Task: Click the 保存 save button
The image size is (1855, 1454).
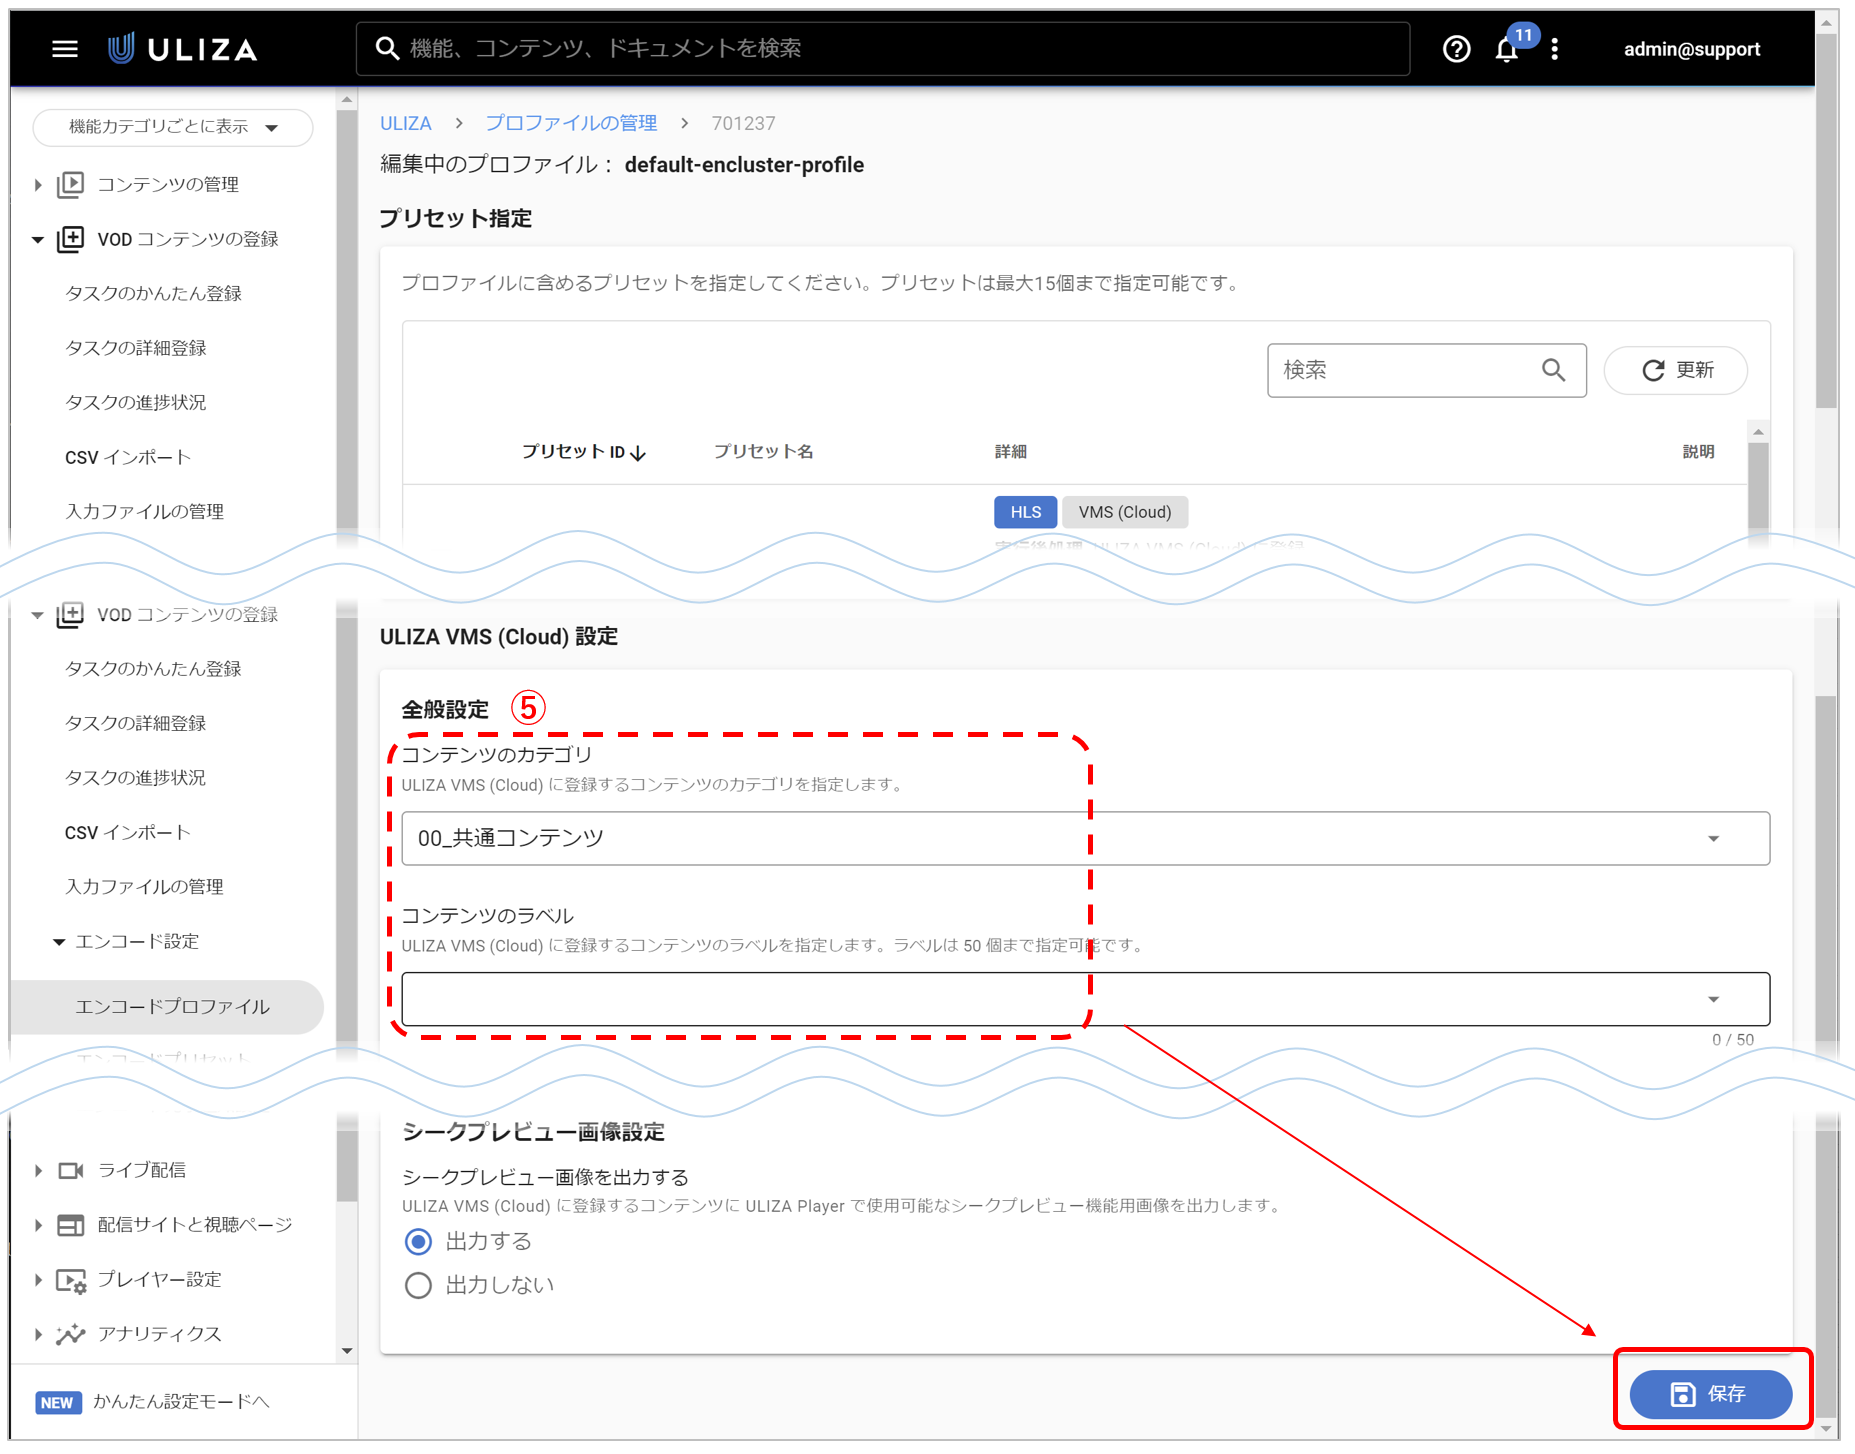Action: click(1711, 1394)
